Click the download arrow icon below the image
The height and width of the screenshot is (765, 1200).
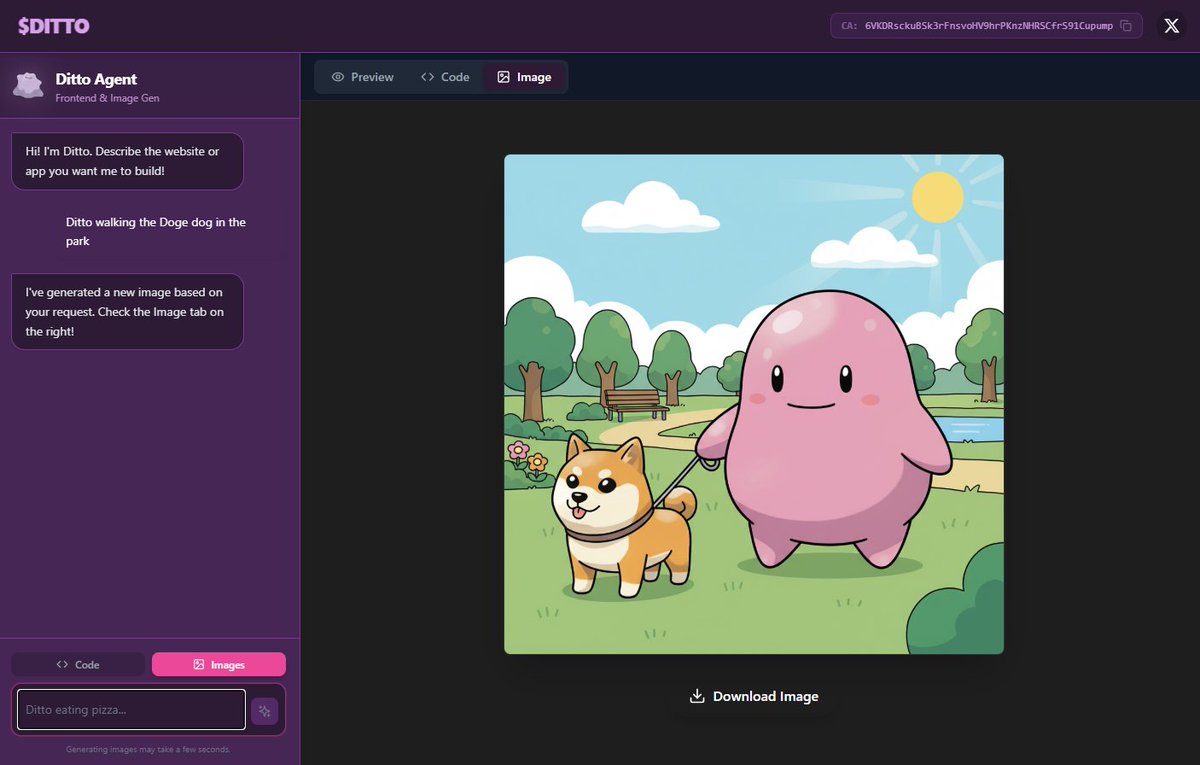[696, 696]
